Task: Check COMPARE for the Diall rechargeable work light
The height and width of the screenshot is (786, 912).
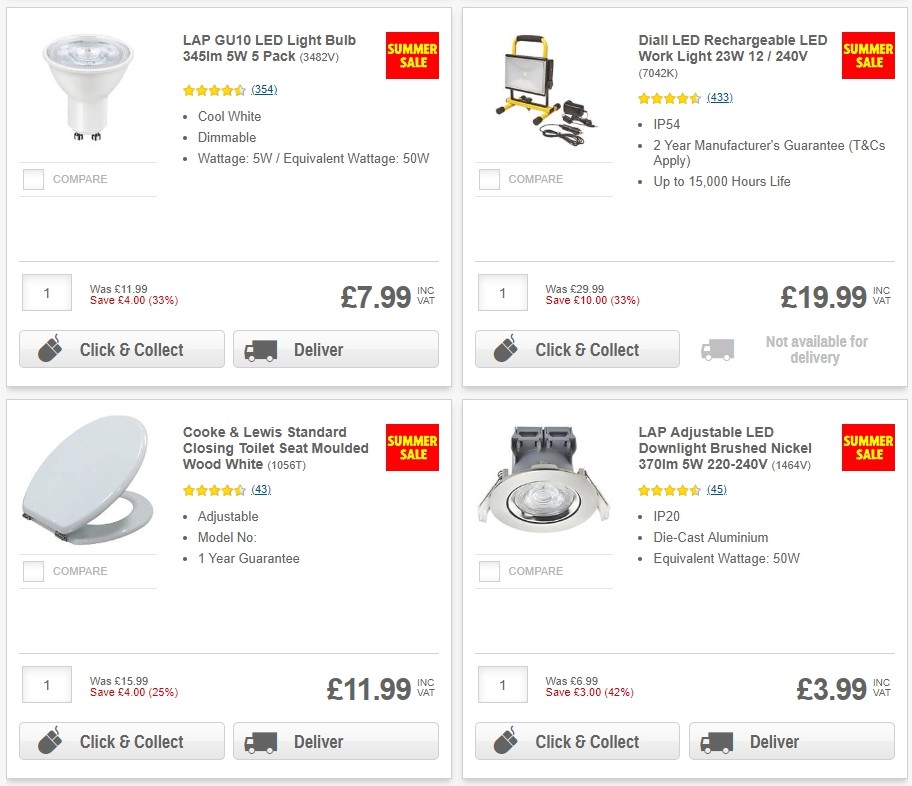Action: coord(489,179)
